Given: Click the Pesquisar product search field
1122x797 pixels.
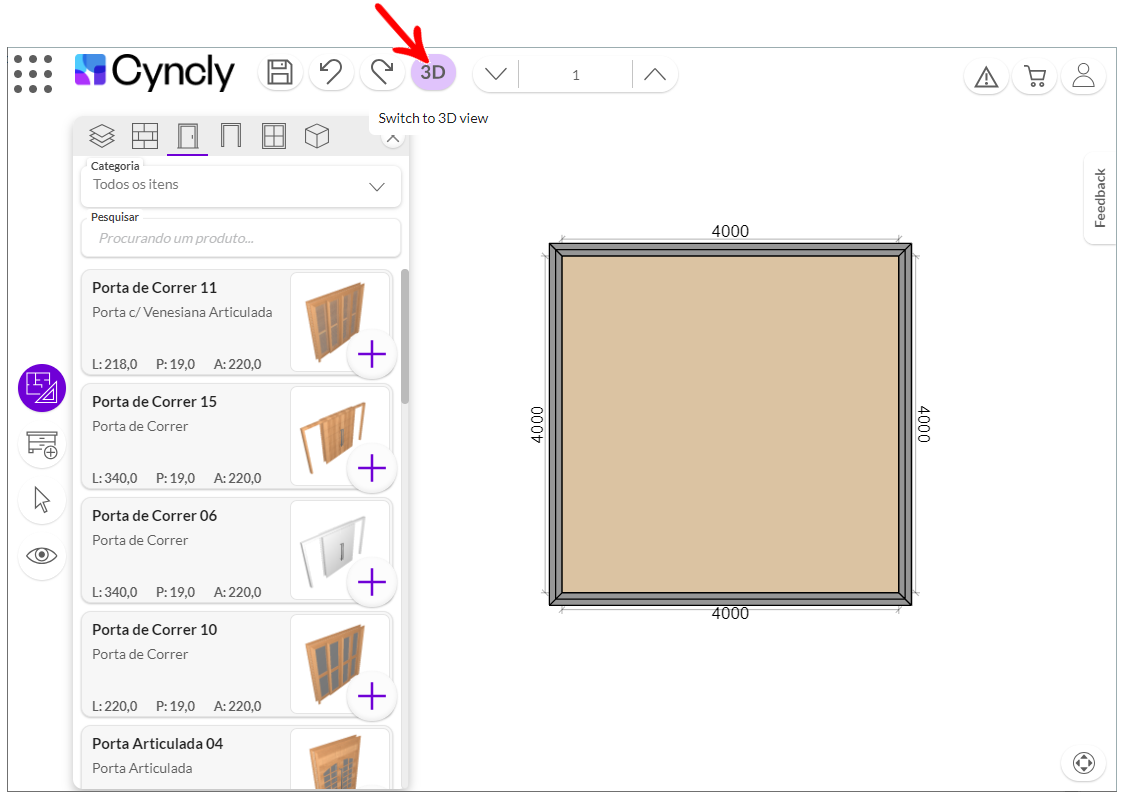Looking at the screenshot, I should coord(241,238).
